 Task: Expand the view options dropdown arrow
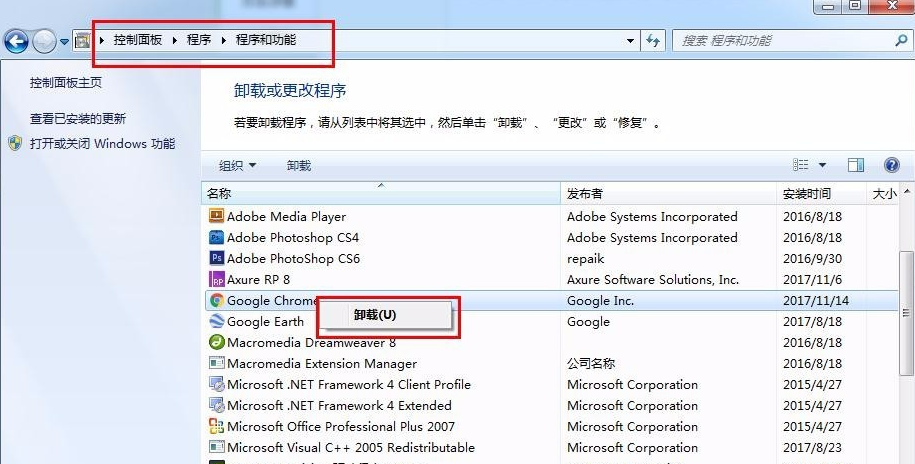coord(822,165)
